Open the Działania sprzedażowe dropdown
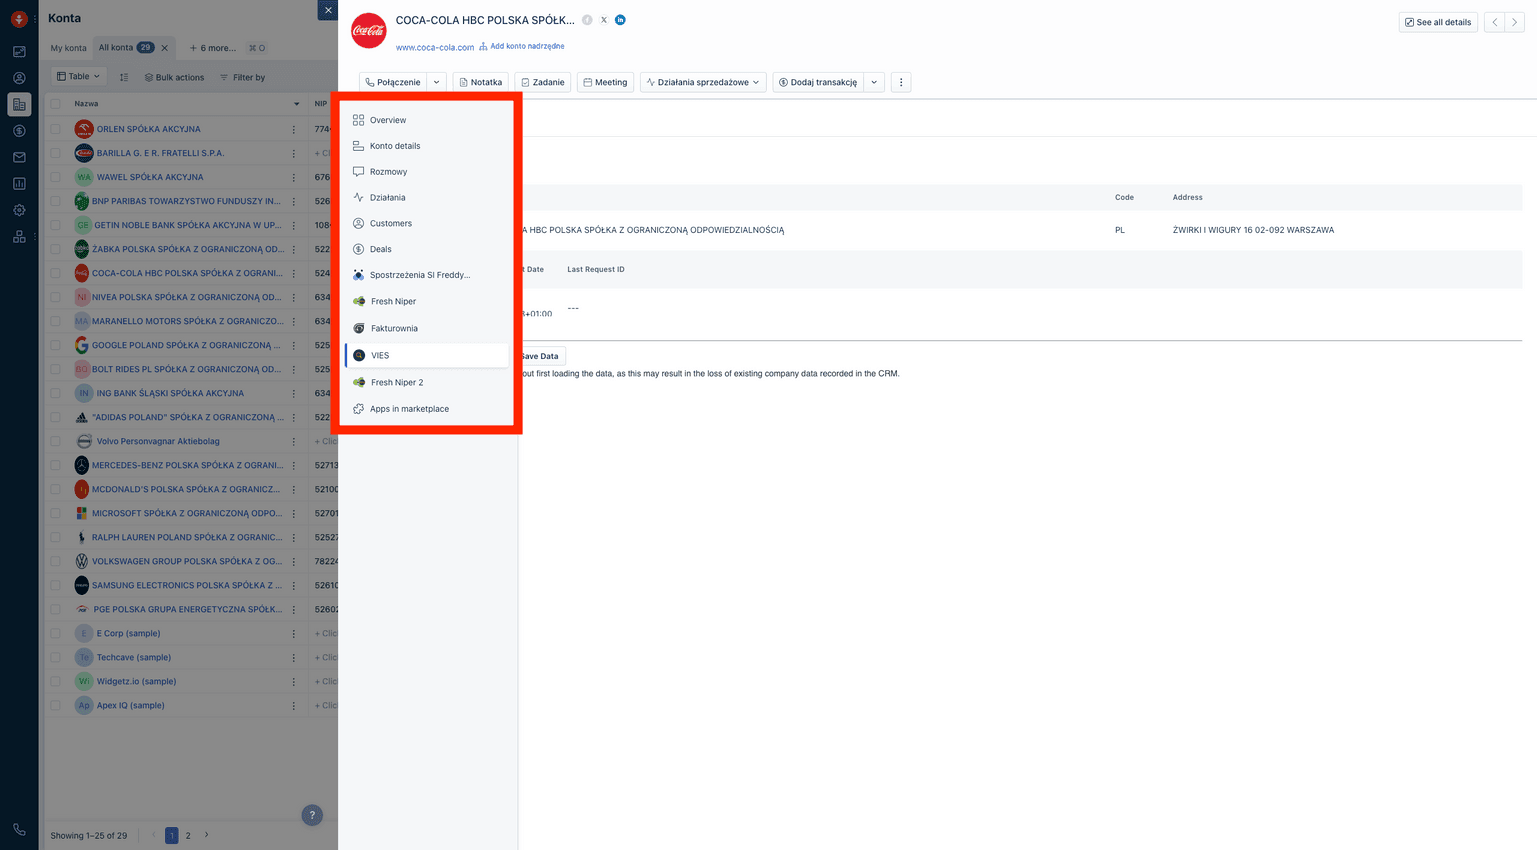 pos(704,82)
